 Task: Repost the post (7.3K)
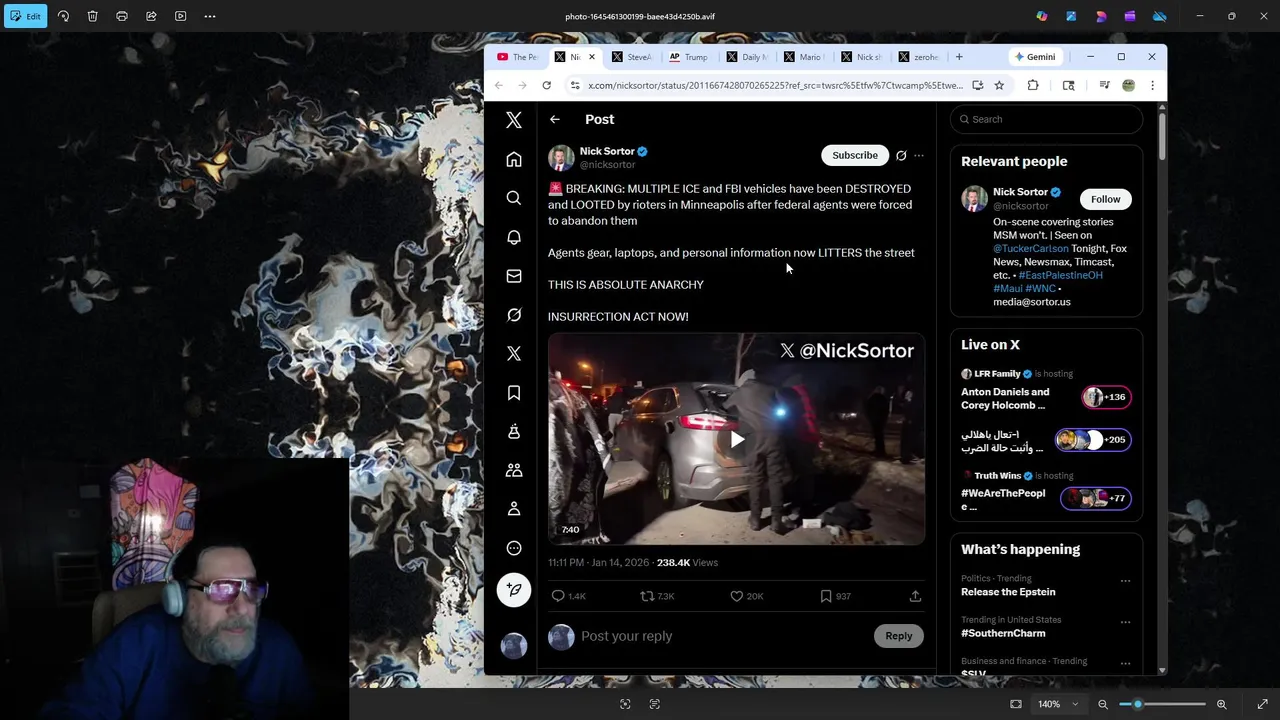pyautogui.click(x=658, y=596)
